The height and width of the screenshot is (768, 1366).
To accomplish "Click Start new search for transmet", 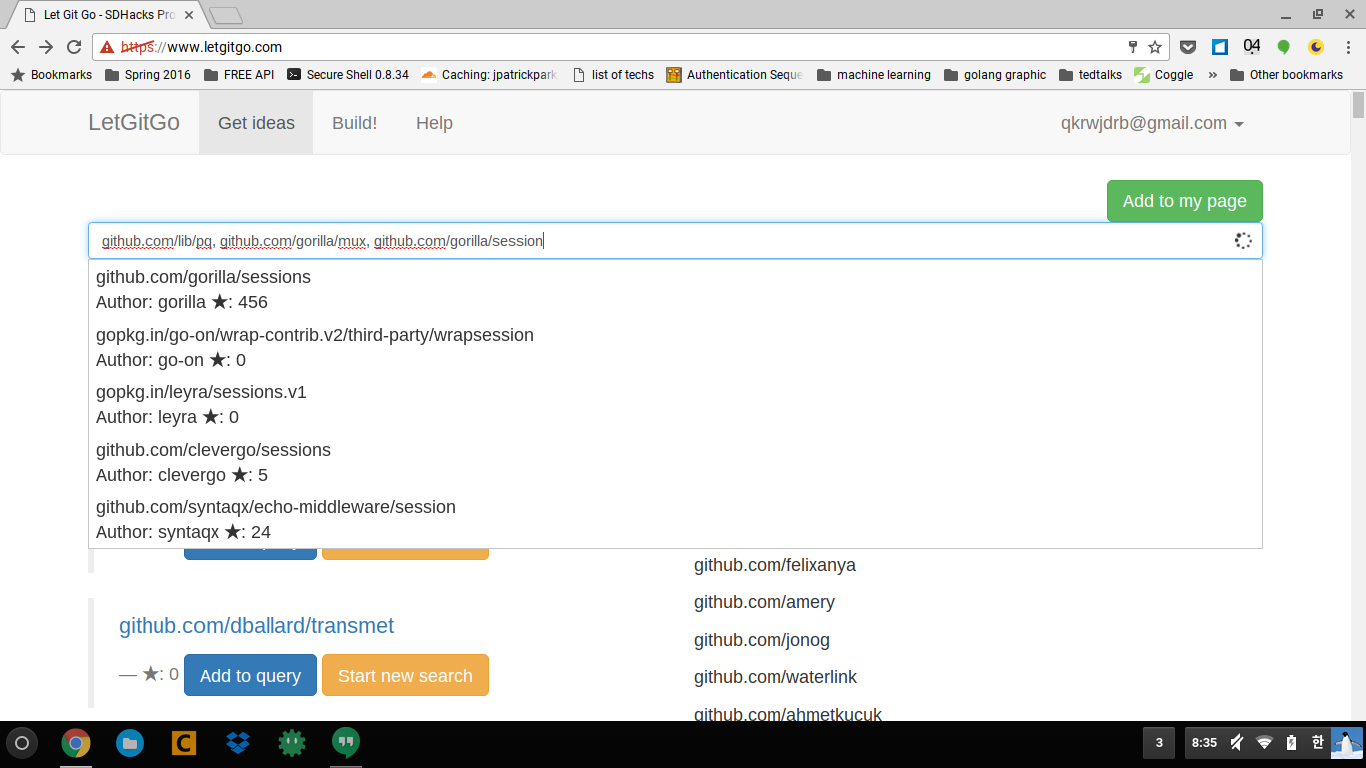I will click(x=405, y=675).
